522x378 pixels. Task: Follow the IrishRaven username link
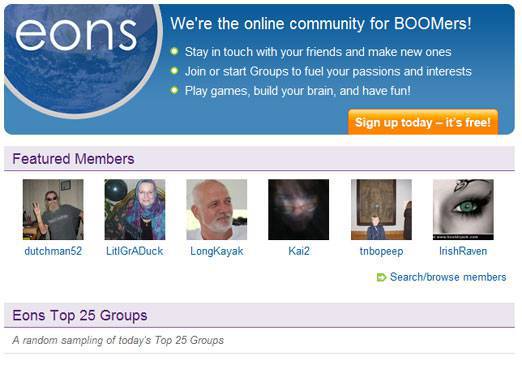[x=463, y=251]
